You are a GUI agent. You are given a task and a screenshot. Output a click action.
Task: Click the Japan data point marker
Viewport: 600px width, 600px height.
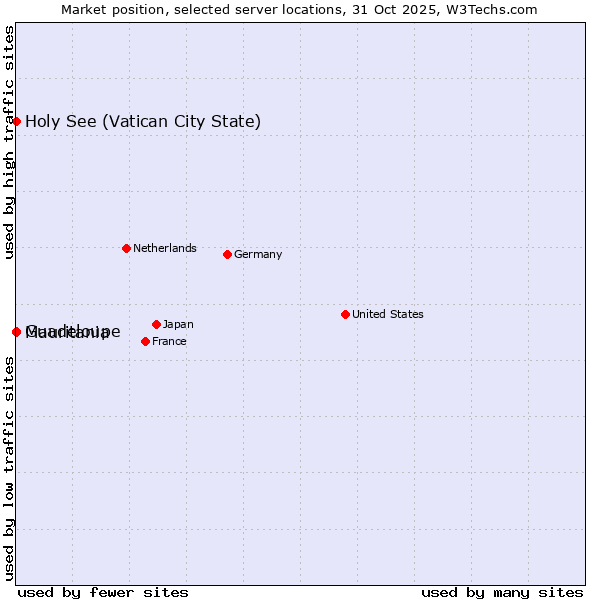(x=156, y=324)
